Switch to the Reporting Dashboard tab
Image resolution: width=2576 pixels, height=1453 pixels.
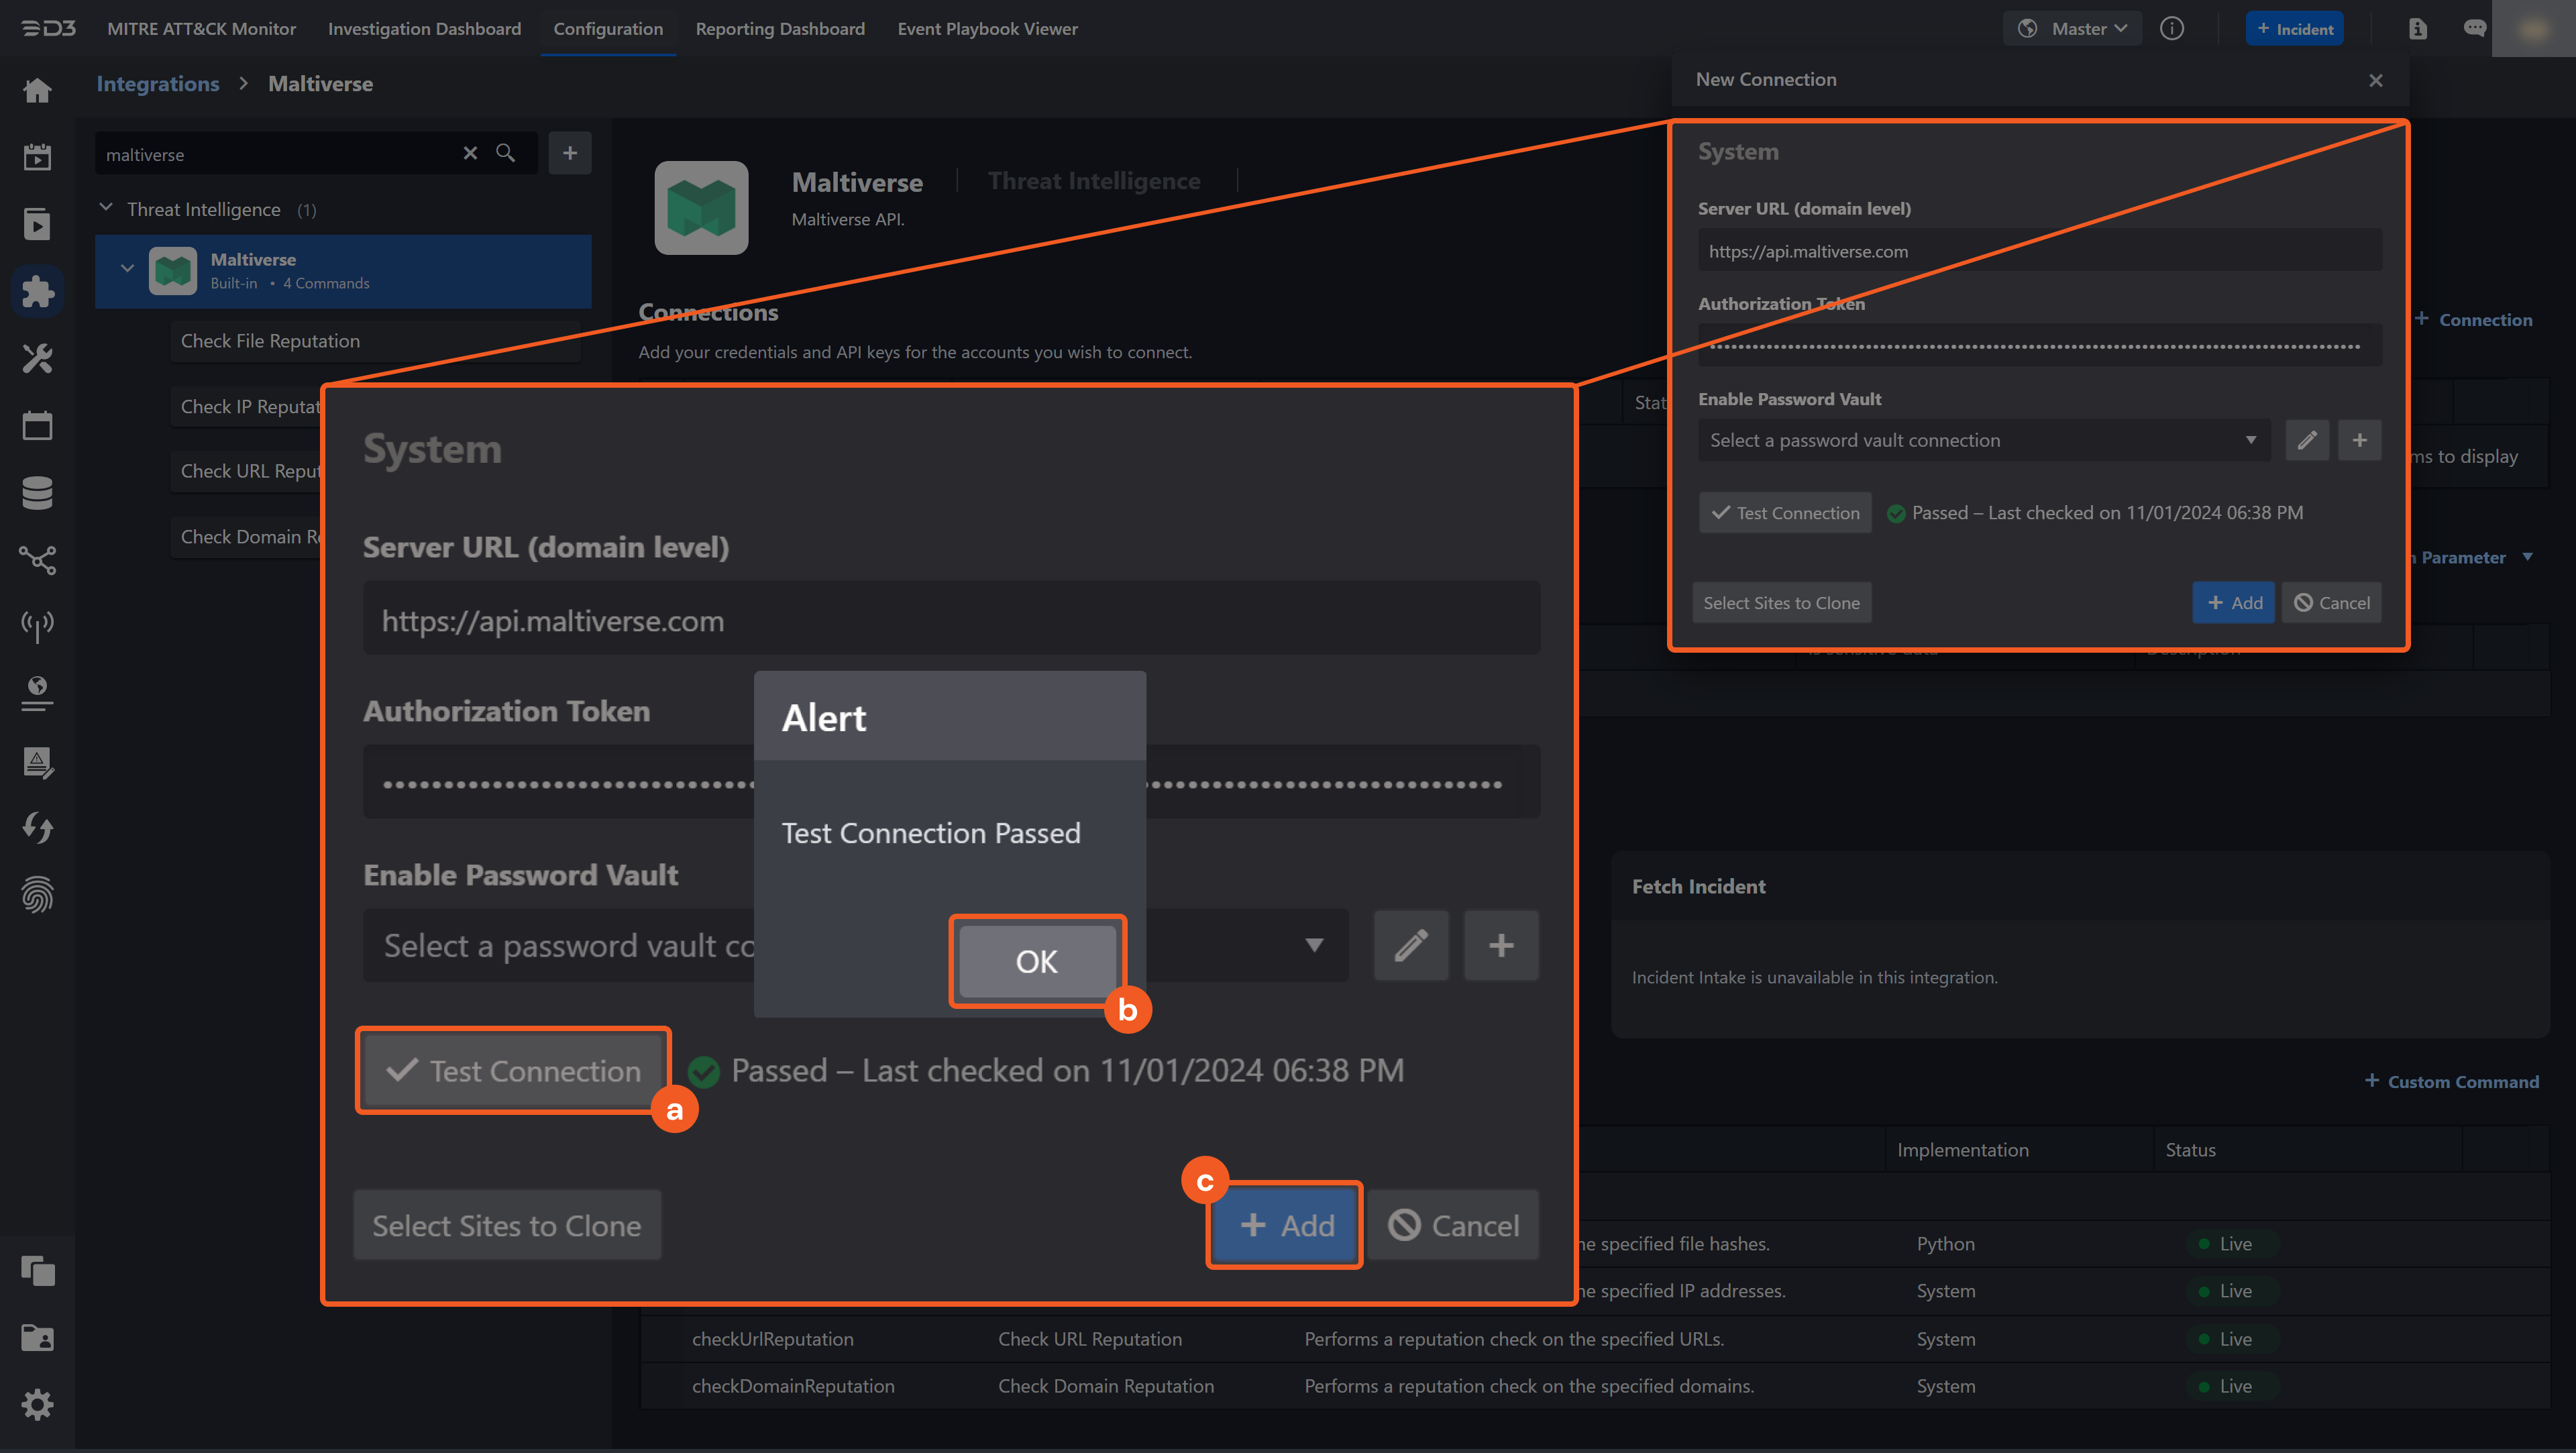pyautogui.click(x=781, y=29)
